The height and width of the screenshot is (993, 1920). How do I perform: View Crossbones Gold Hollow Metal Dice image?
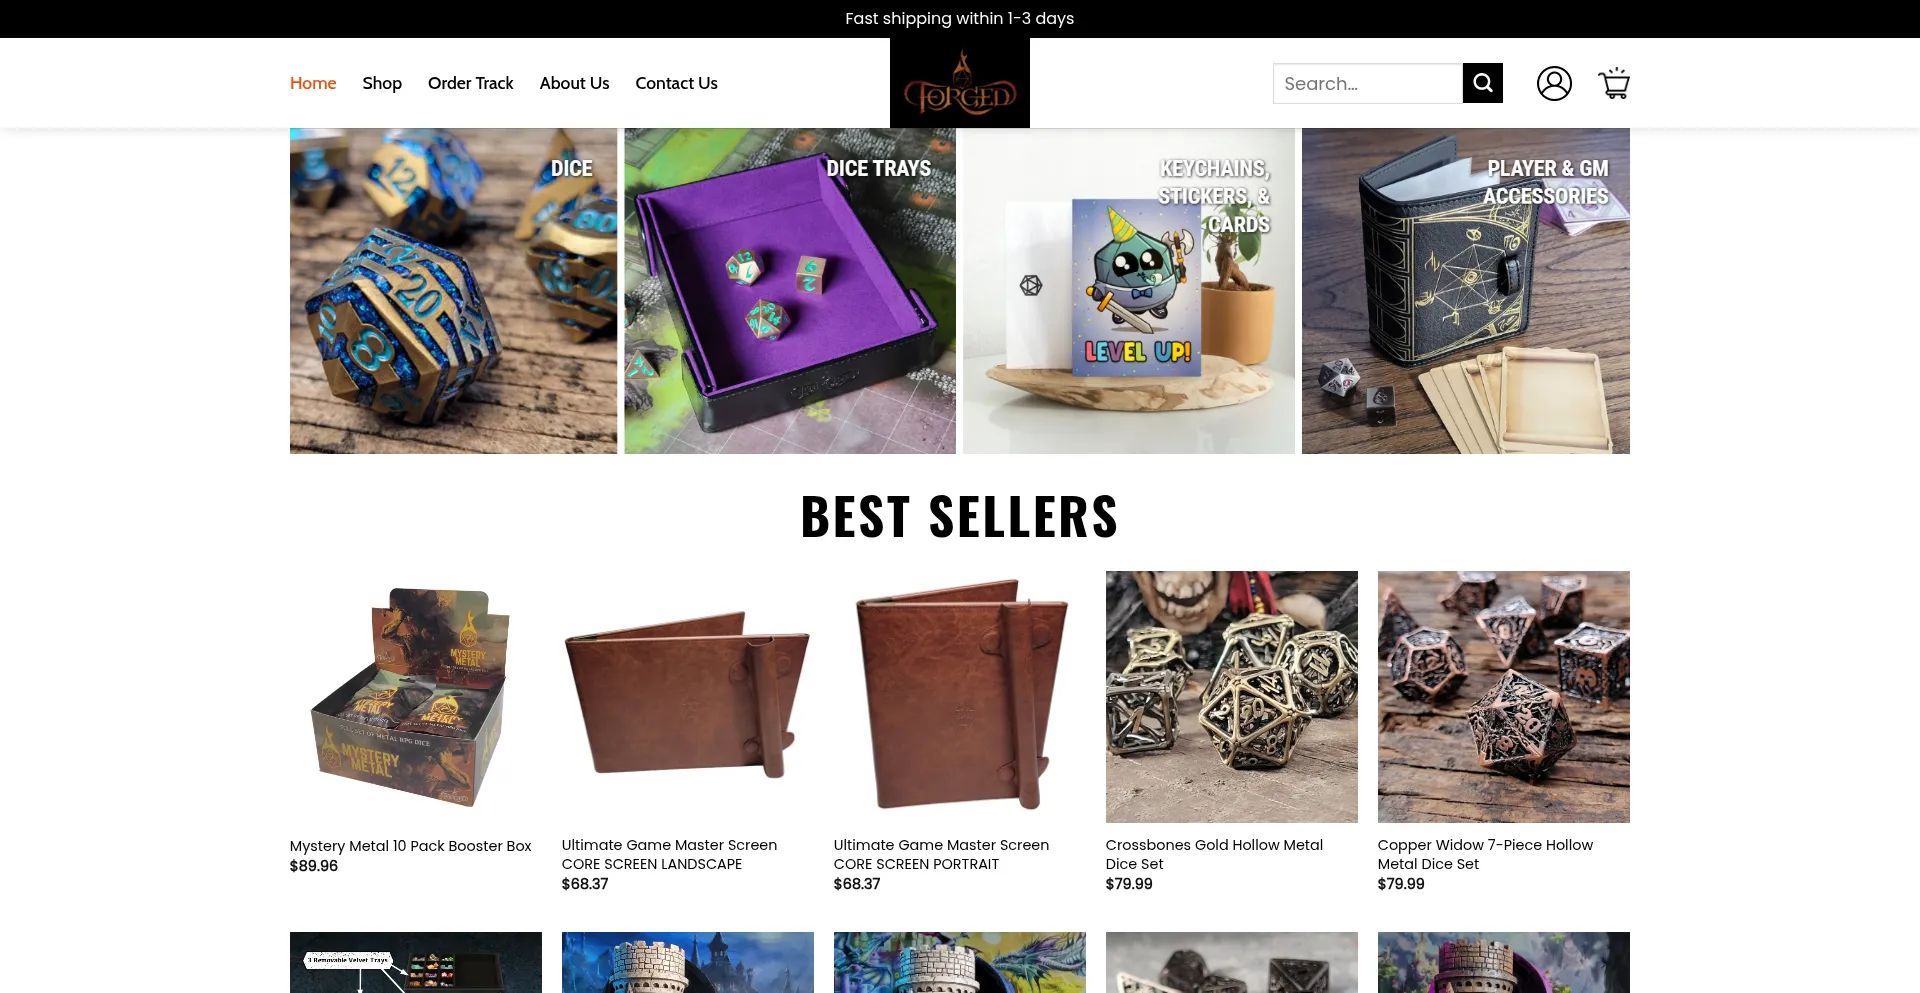1232,697
